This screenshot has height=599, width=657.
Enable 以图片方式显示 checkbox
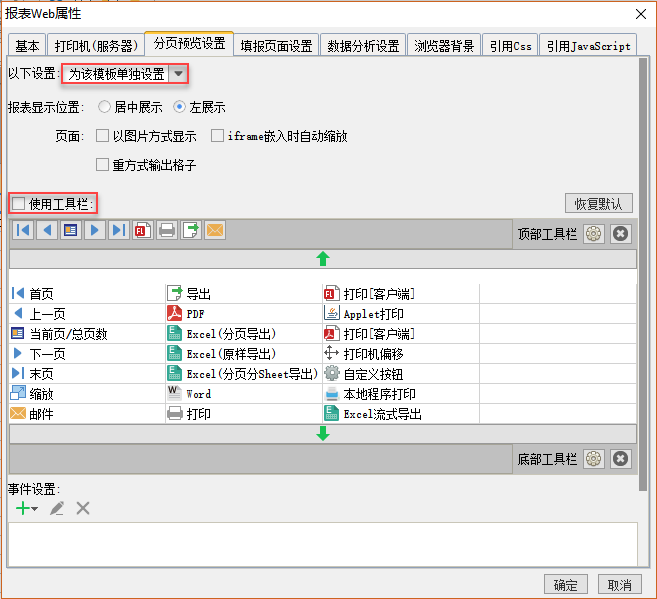(102, 136)
